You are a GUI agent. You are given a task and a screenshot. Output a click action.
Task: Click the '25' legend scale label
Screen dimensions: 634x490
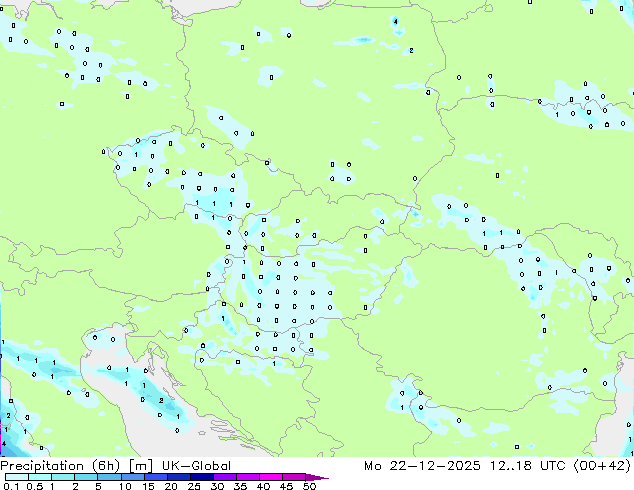(x=194, y=486)
